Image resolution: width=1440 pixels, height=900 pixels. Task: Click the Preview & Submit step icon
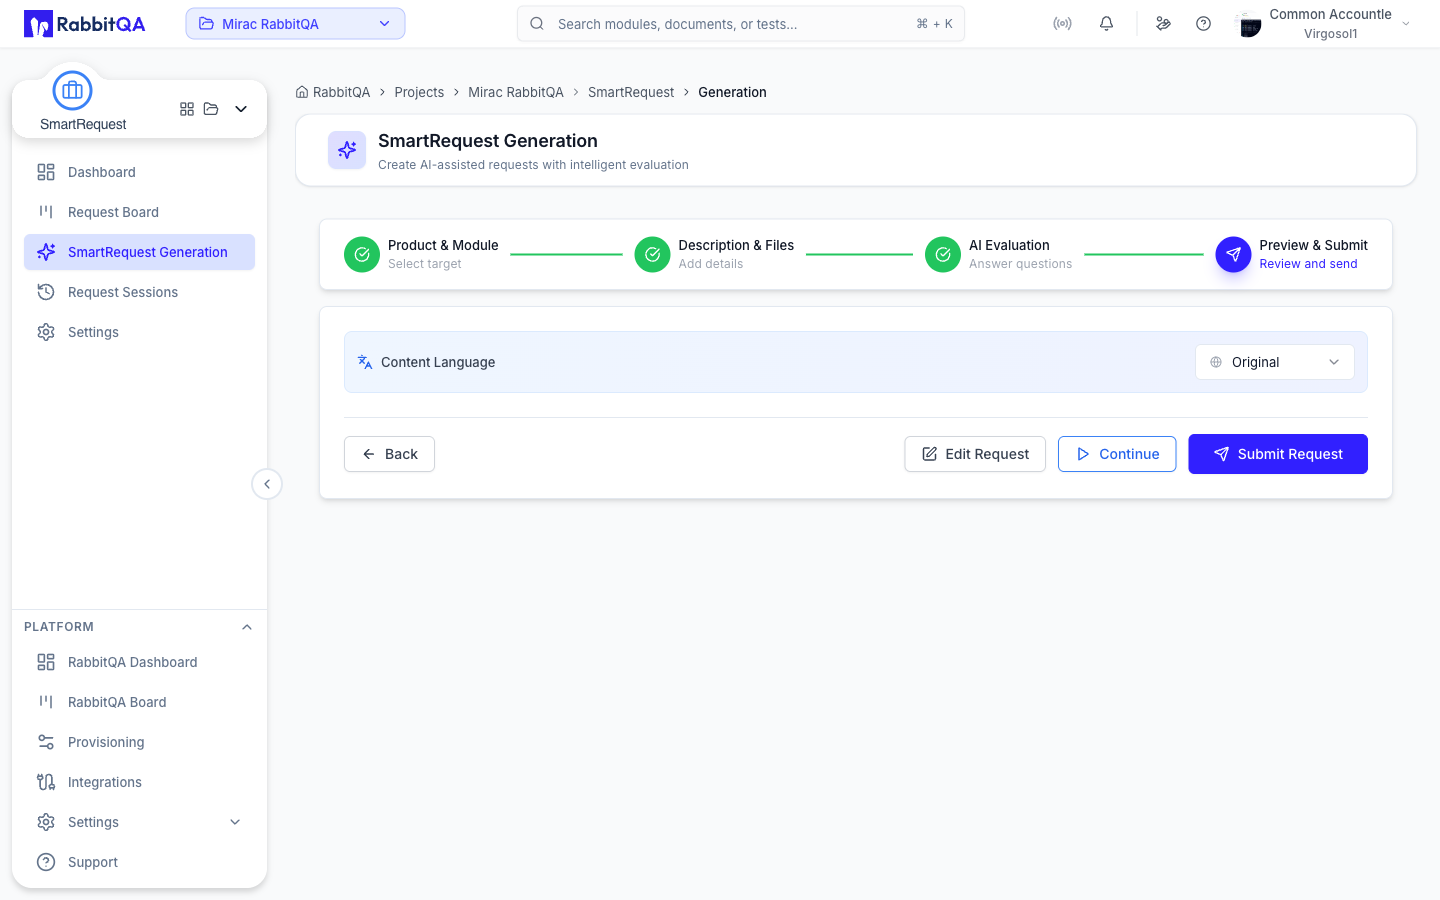1233,254
